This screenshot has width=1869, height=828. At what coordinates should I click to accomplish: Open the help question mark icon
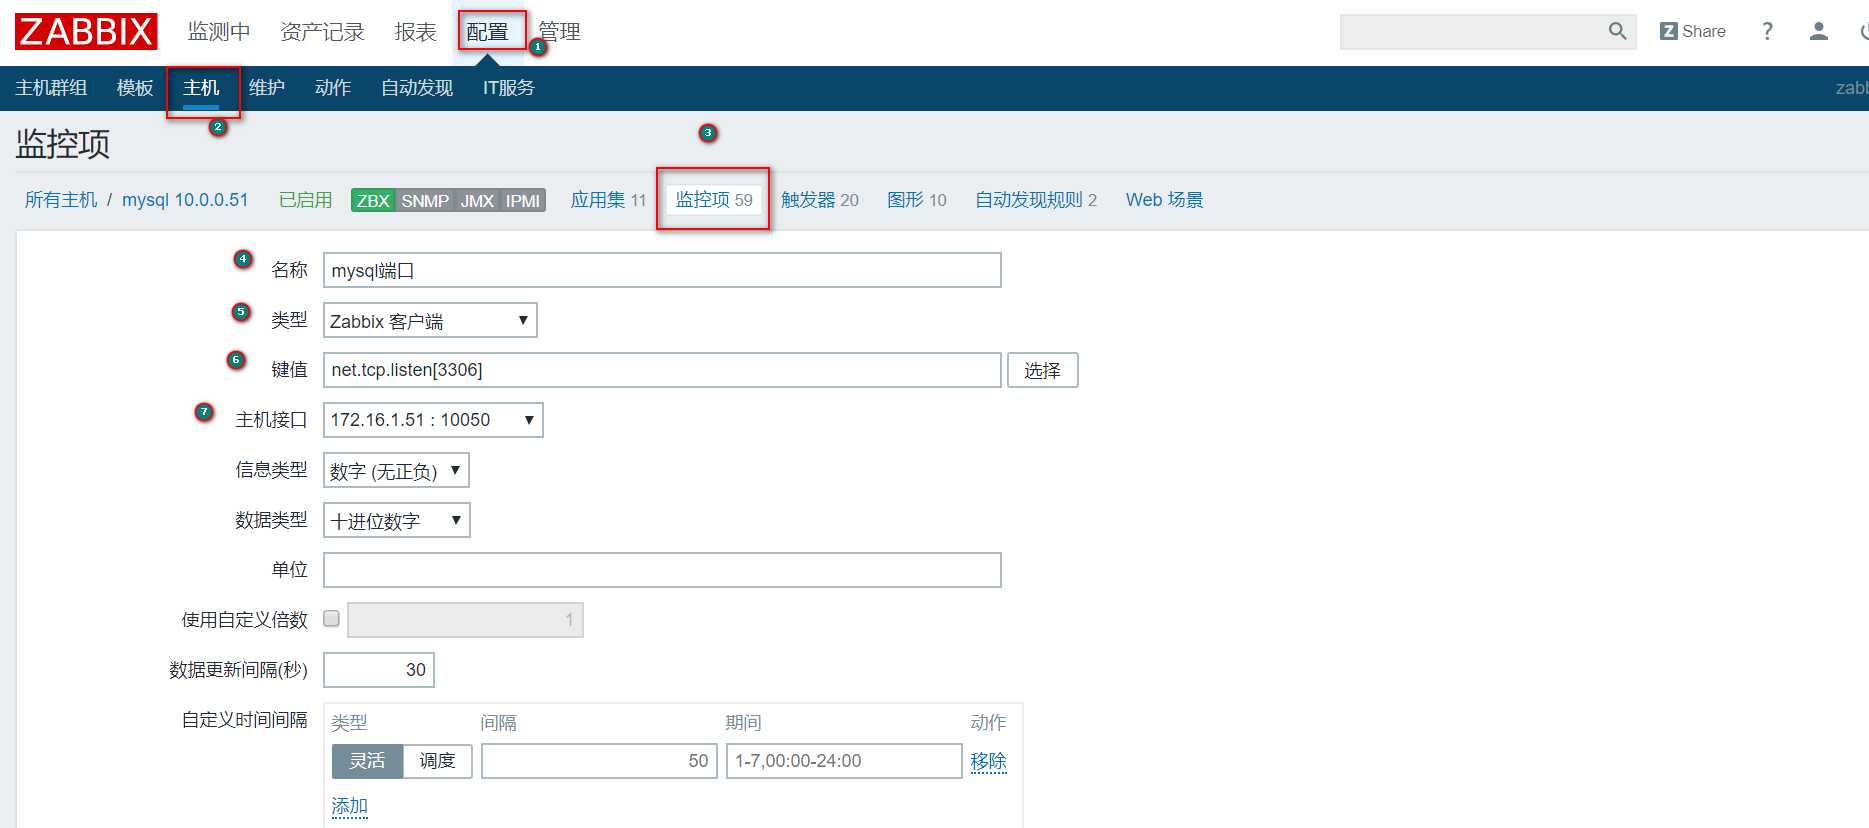pyautogui.click(x=1767, y=31)
